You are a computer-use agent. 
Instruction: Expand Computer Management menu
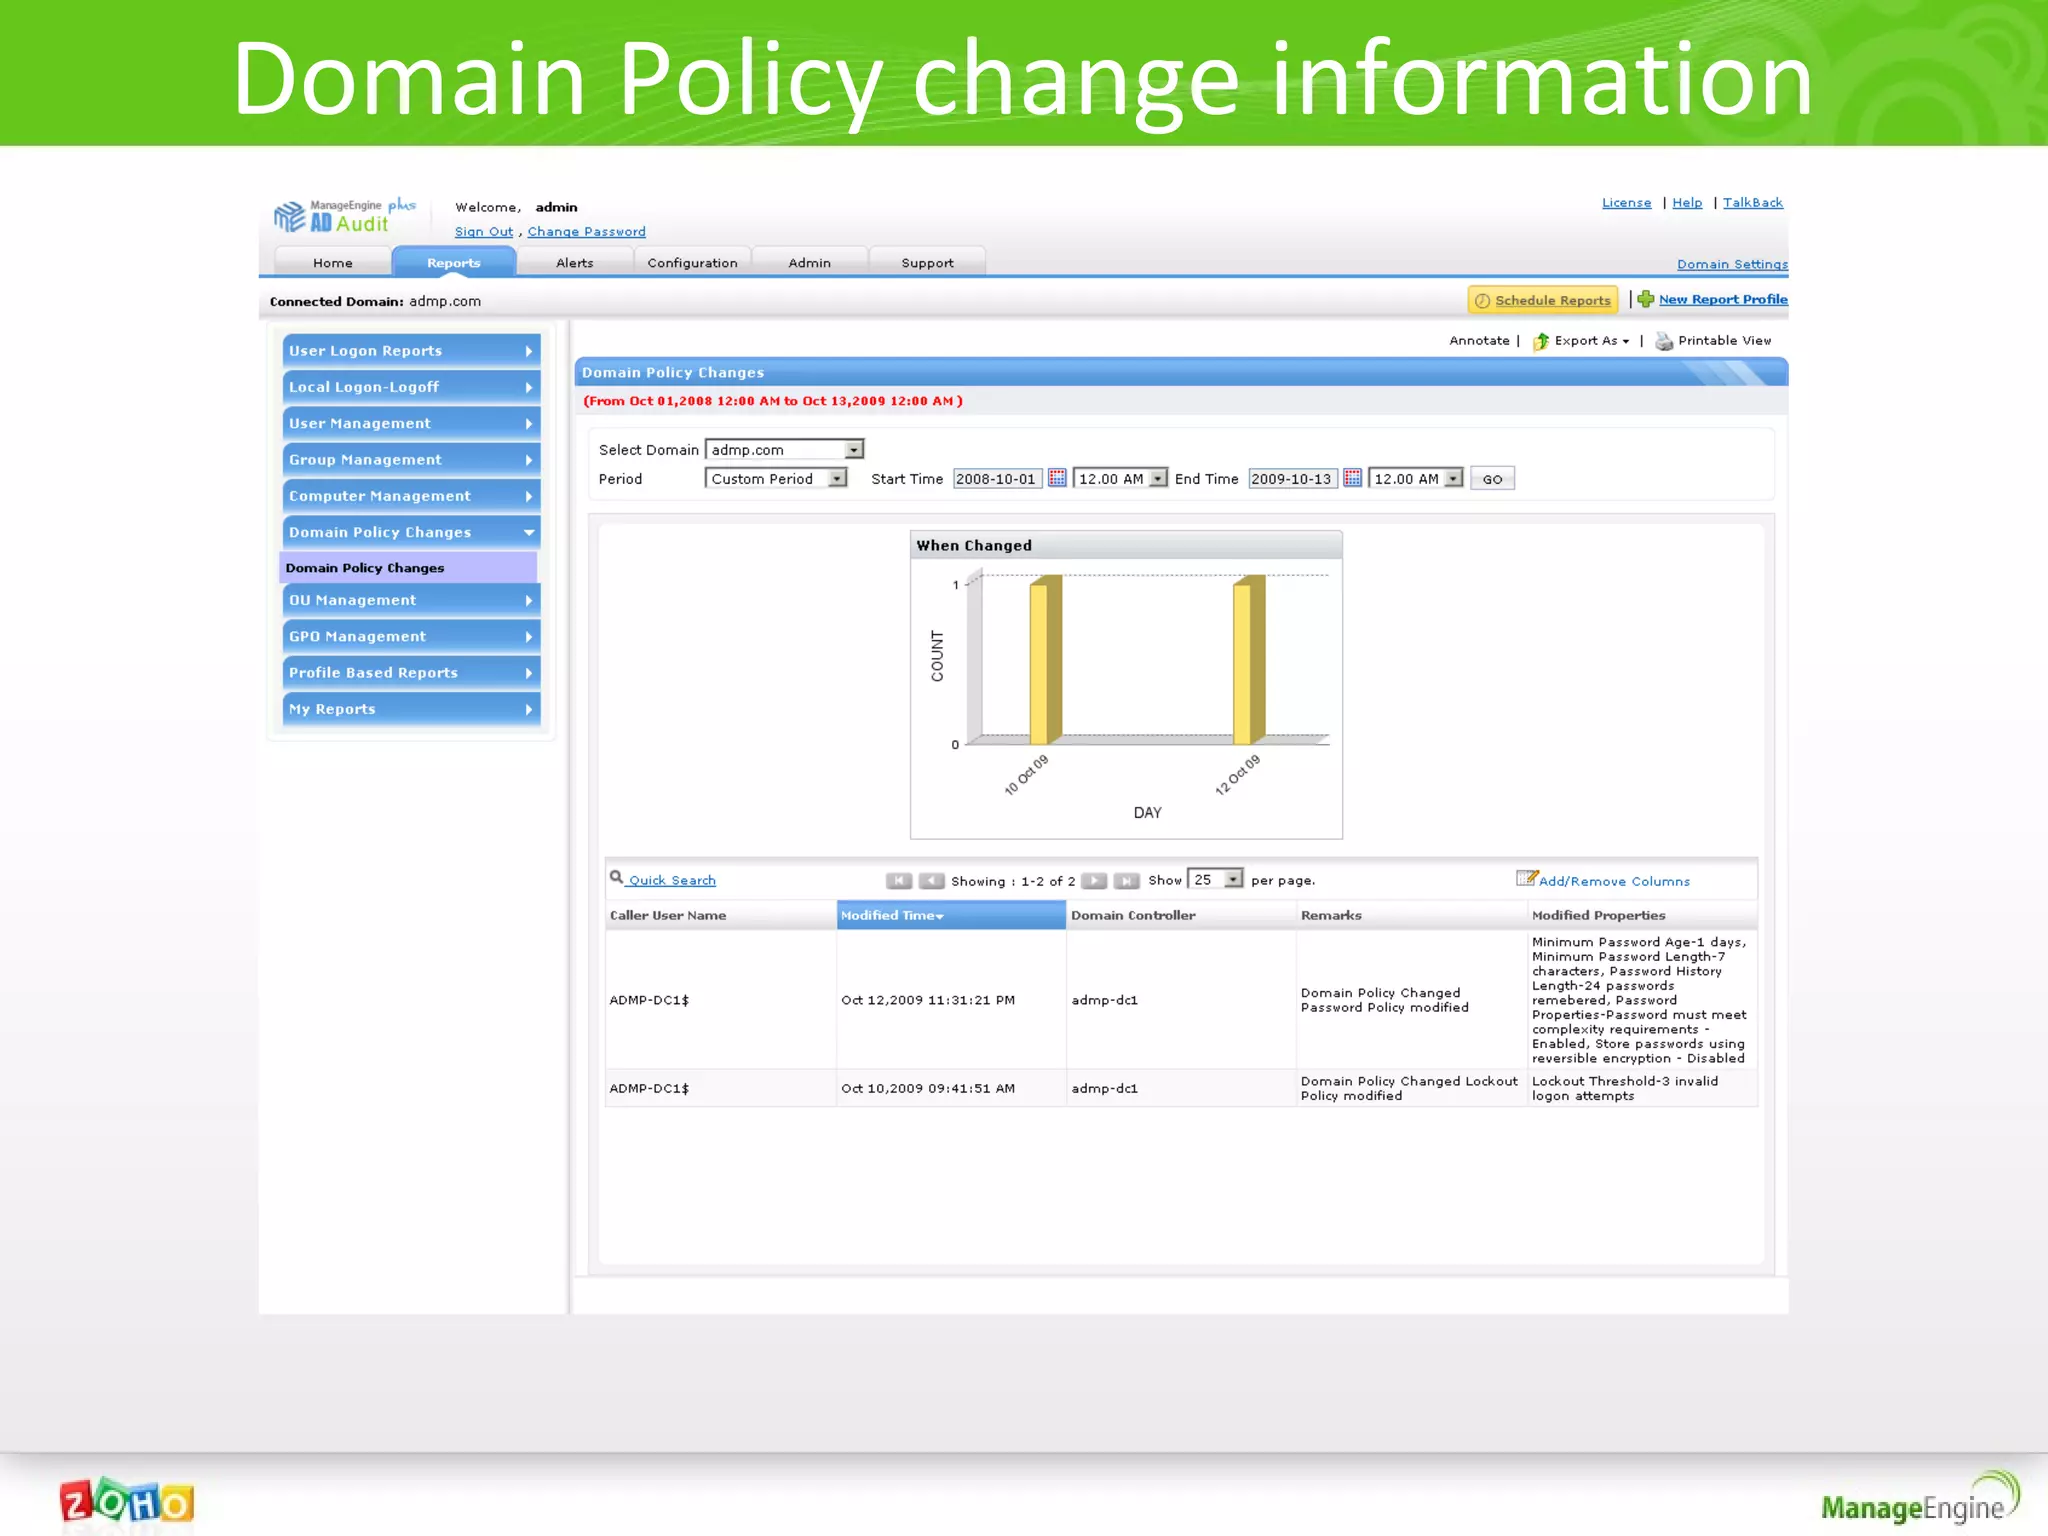click(x=411, y=496)
